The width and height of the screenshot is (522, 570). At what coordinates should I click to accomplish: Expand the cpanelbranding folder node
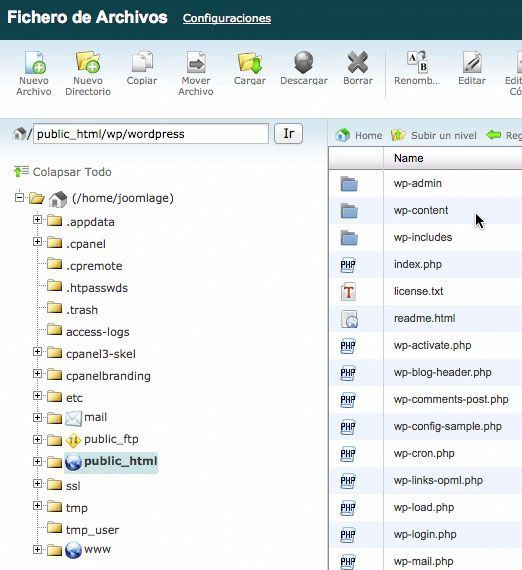[37, 374]
